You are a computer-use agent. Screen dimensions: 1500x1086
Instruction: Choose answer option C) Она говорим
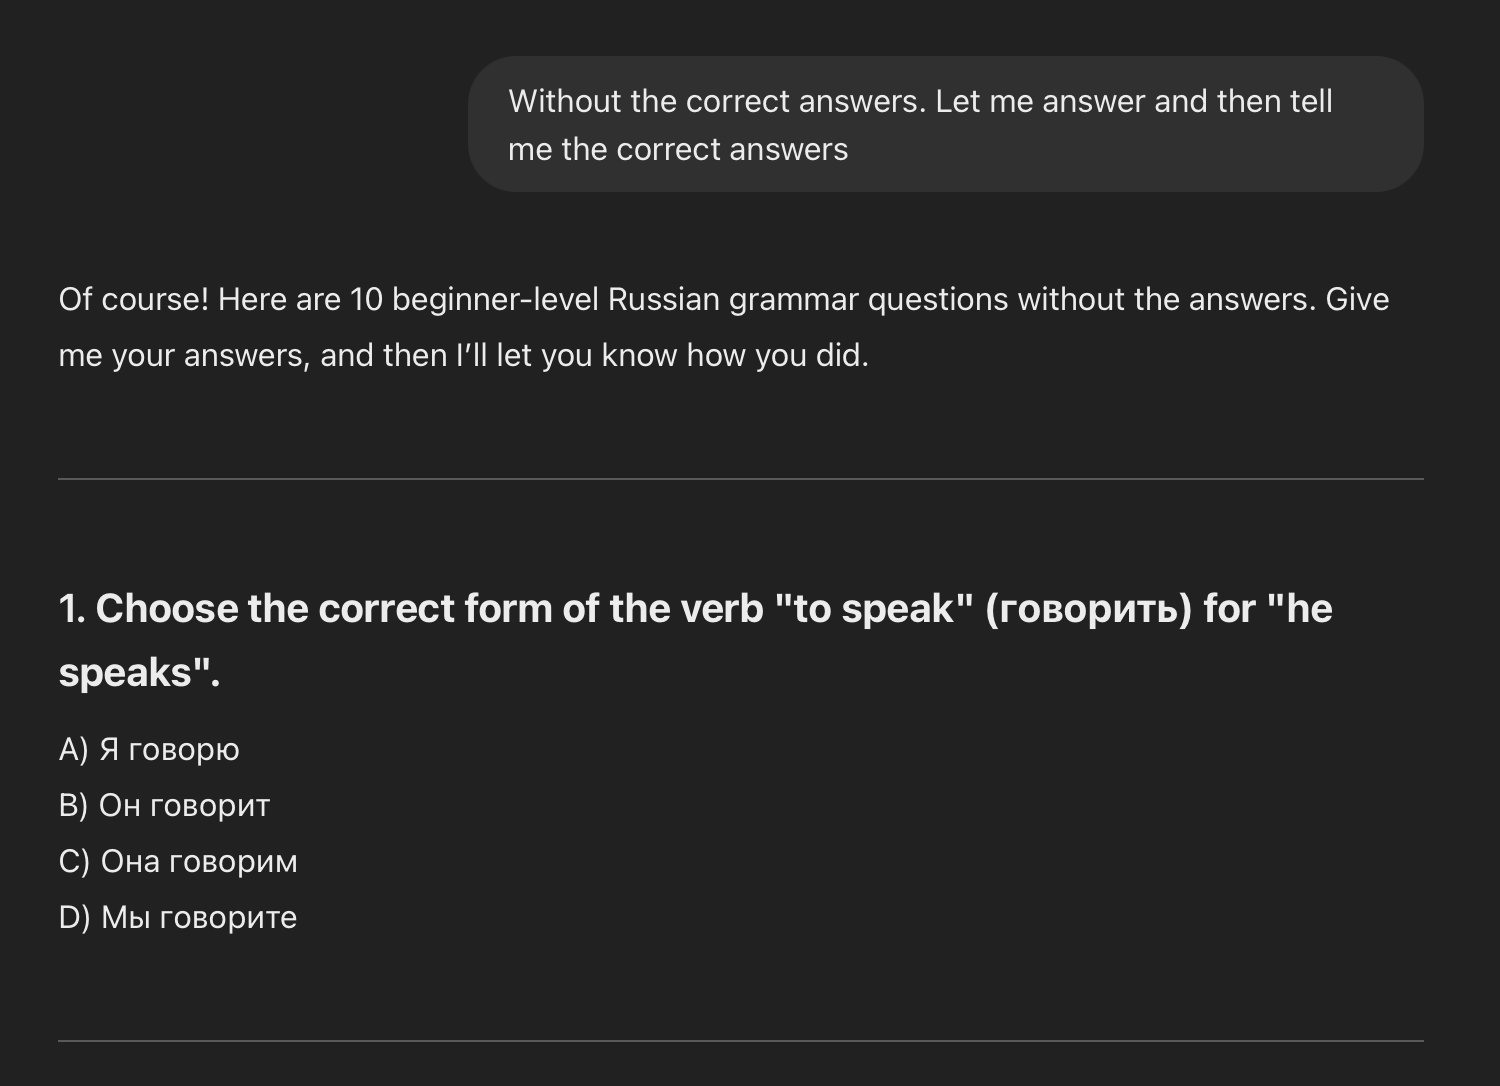coord(178,861)
